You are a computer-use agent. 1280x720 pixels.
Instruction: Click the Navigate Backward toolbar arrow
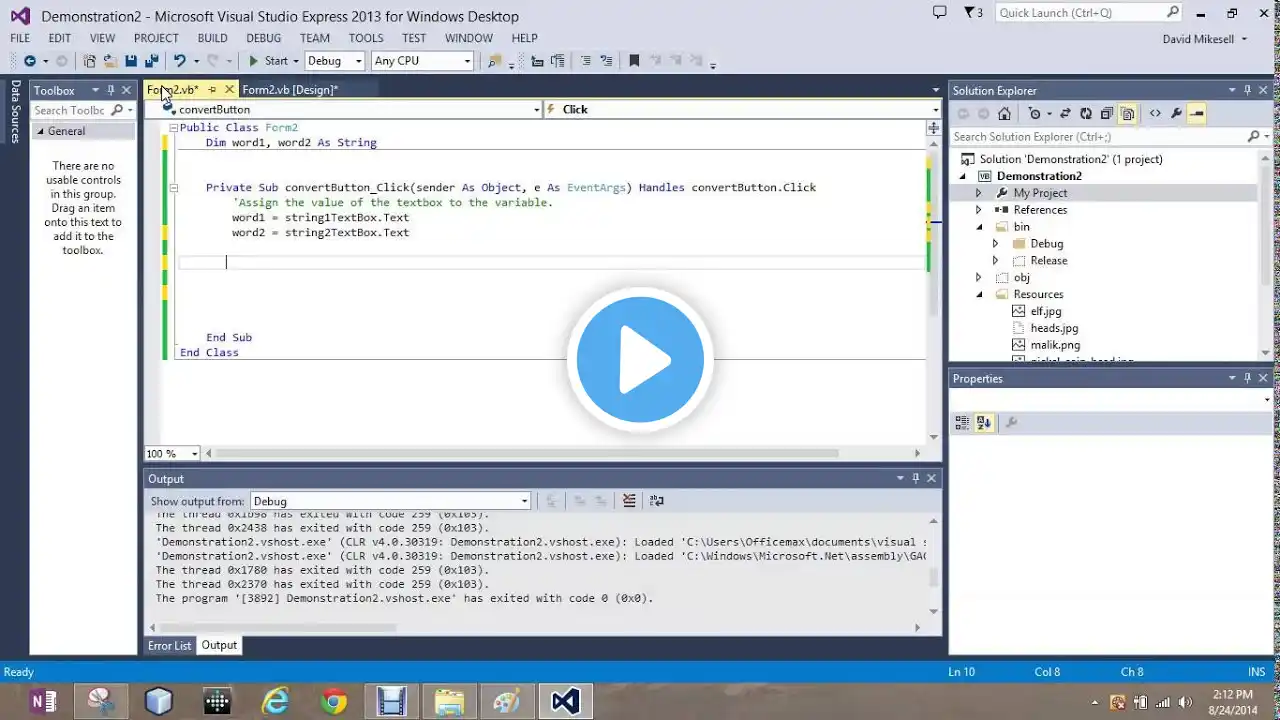tap(29, 61)
